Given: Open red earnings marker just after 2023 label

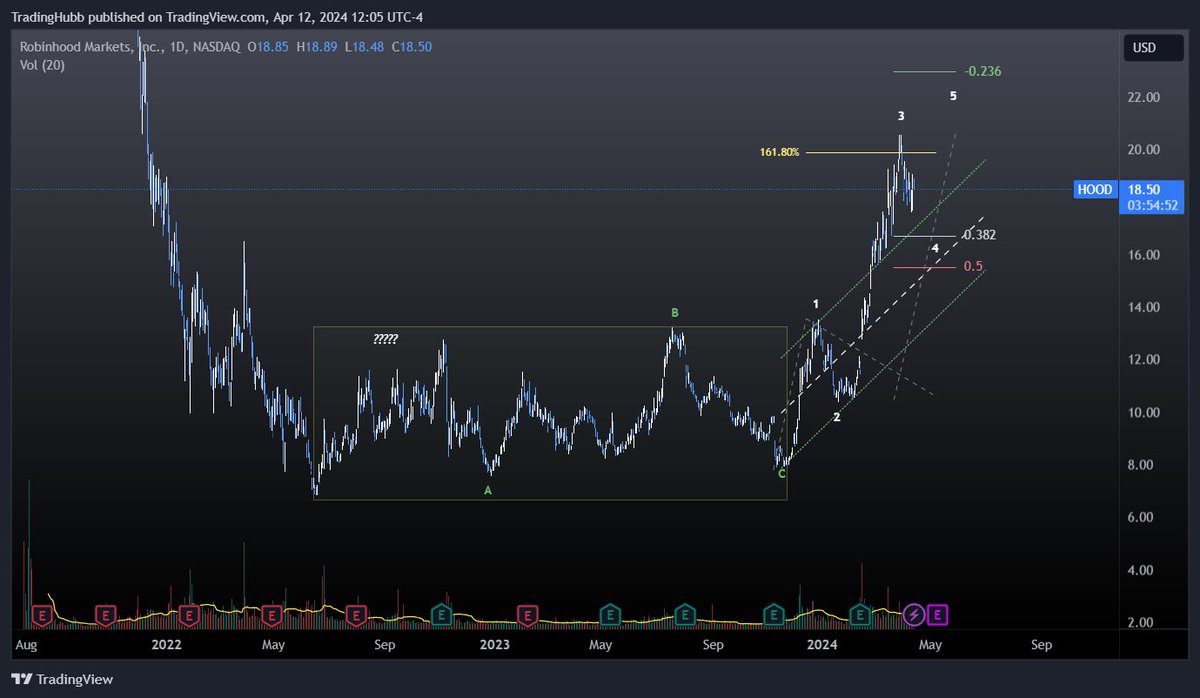Looking at the screenshot, I should pos(526,614).
